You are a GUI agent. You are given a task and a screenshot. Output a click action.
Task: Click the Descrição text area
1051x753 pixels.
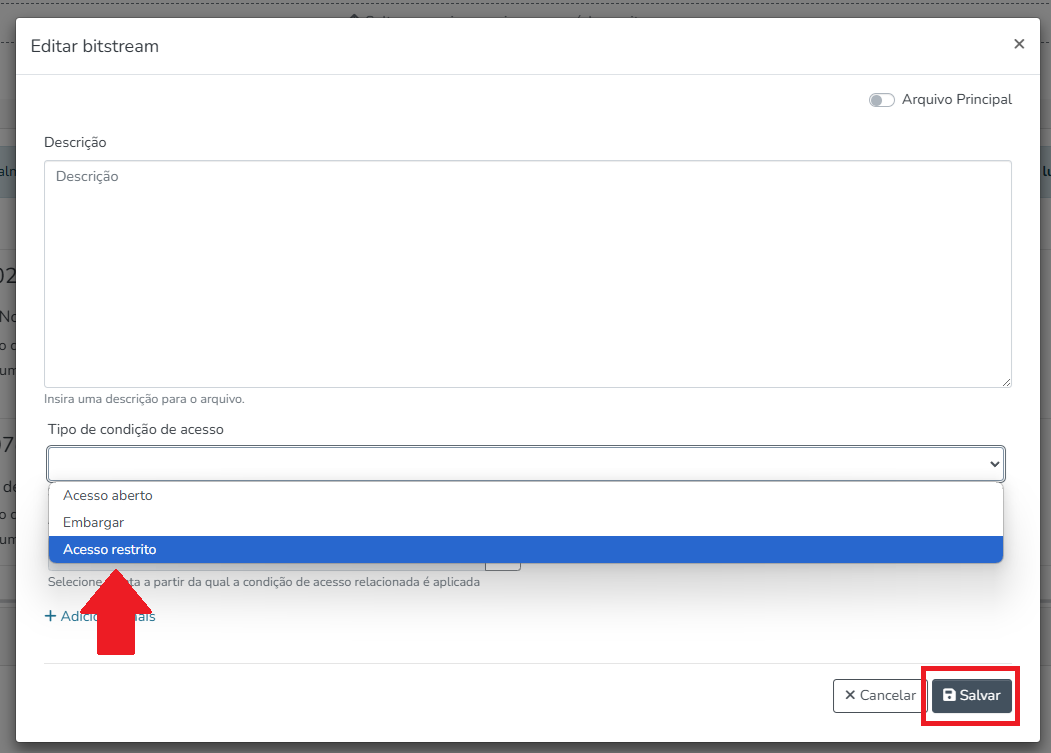[527, 274]
